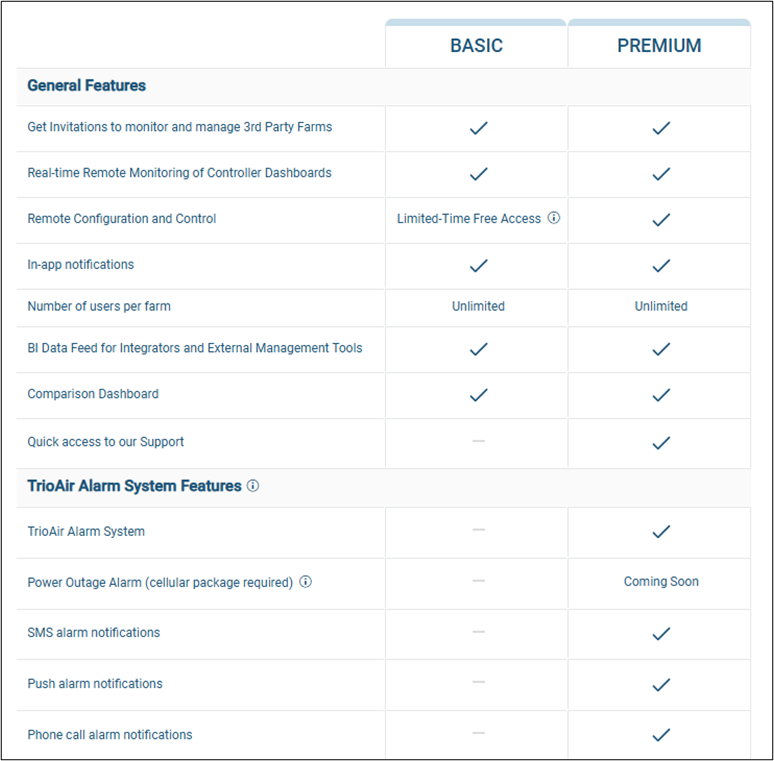
Task: Click Premium checkmark for Remote Configuration and Control
Action: [660, 219]
